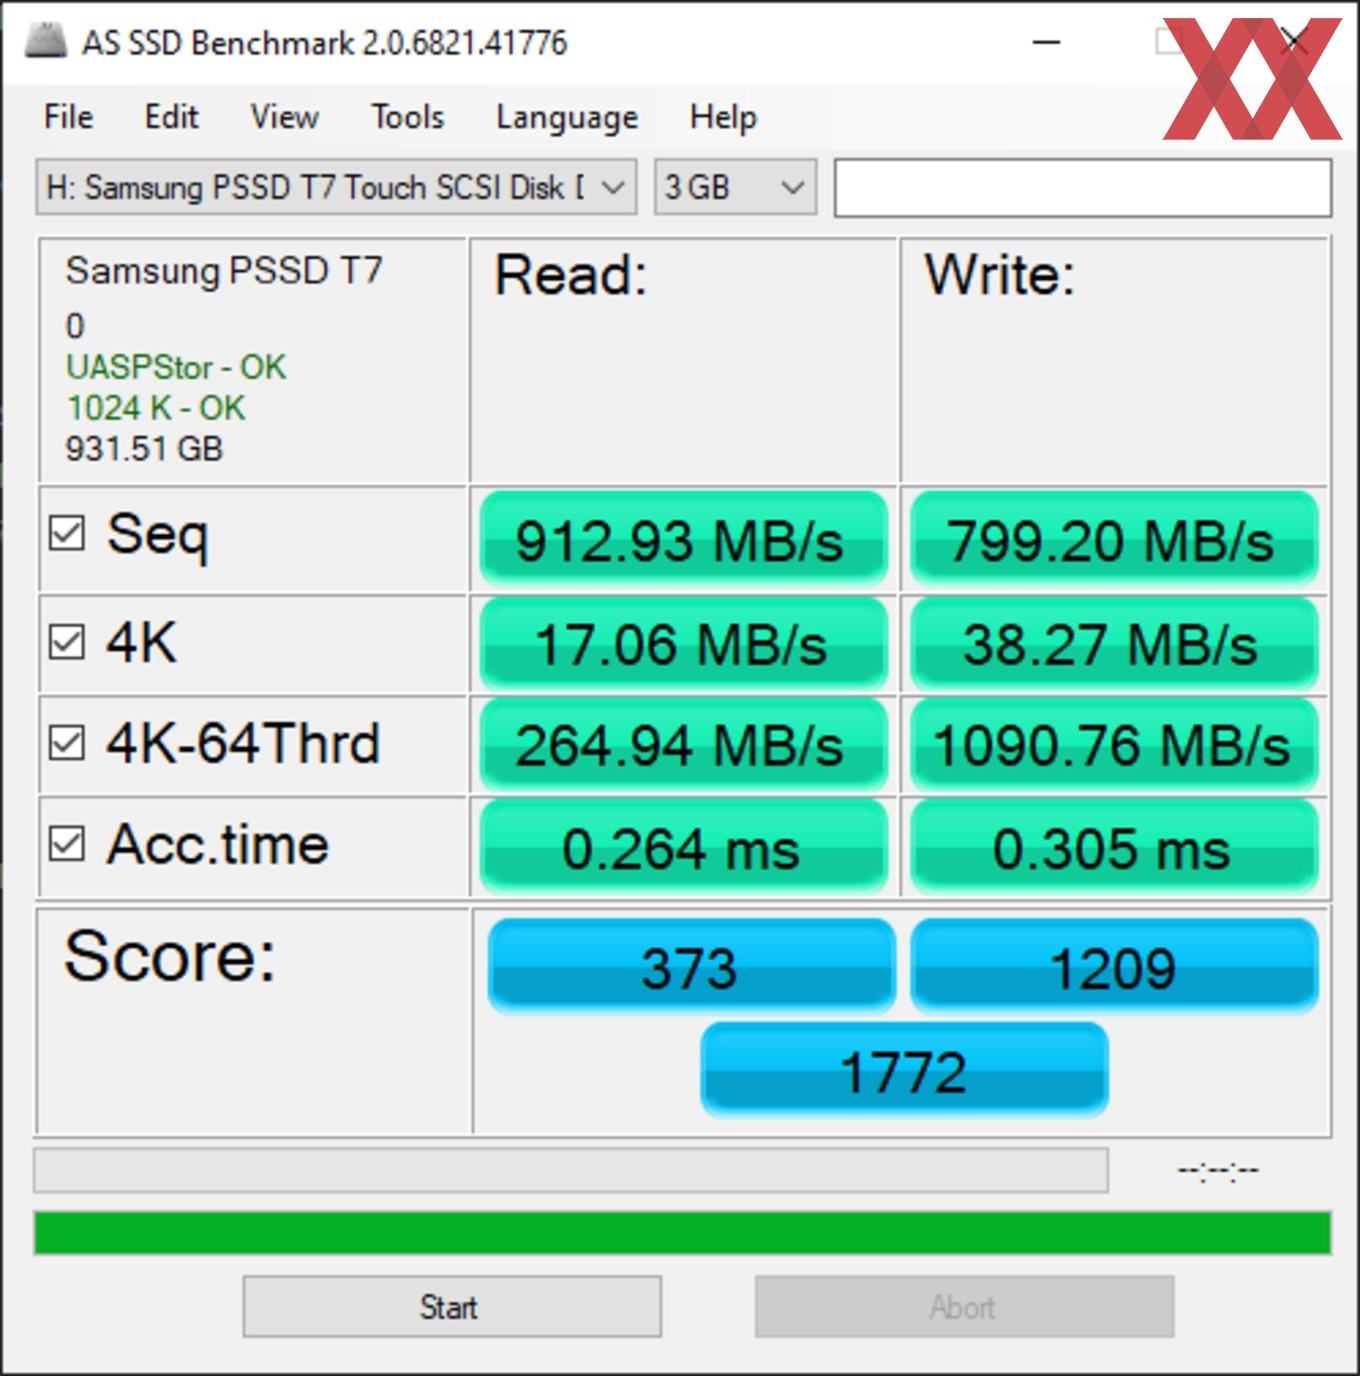
Task: Click the AS SSD Benchmark app icon
Action: [x=46, y=40]
